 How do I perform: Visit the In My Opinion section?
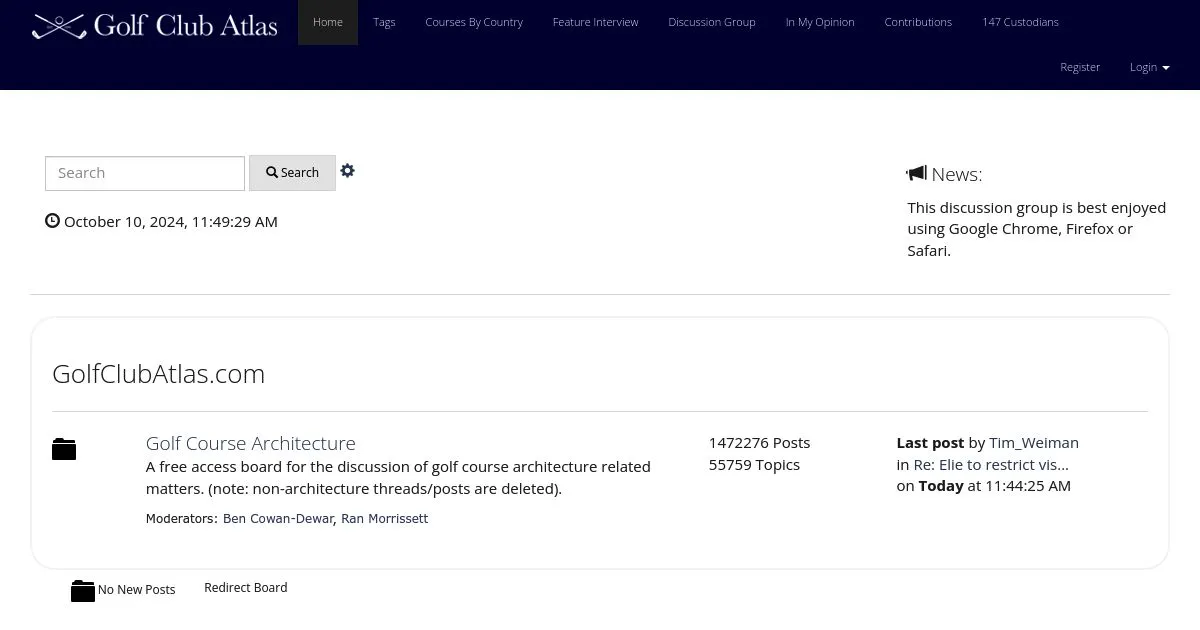[820, 22]
